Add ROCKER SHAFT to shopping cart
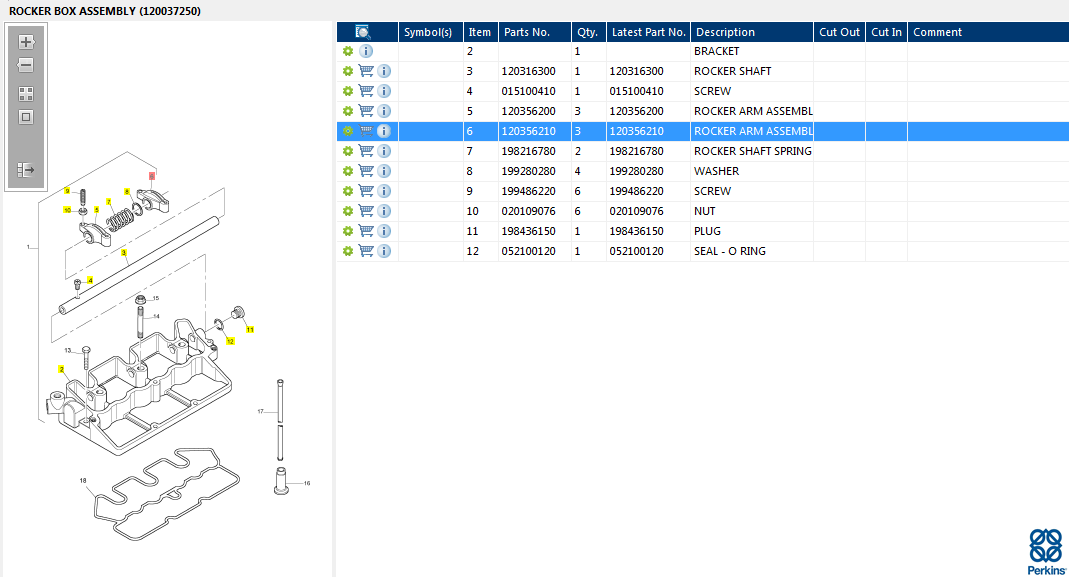The height and width of the screenshot is (577, 1069). tap(366, 71)
